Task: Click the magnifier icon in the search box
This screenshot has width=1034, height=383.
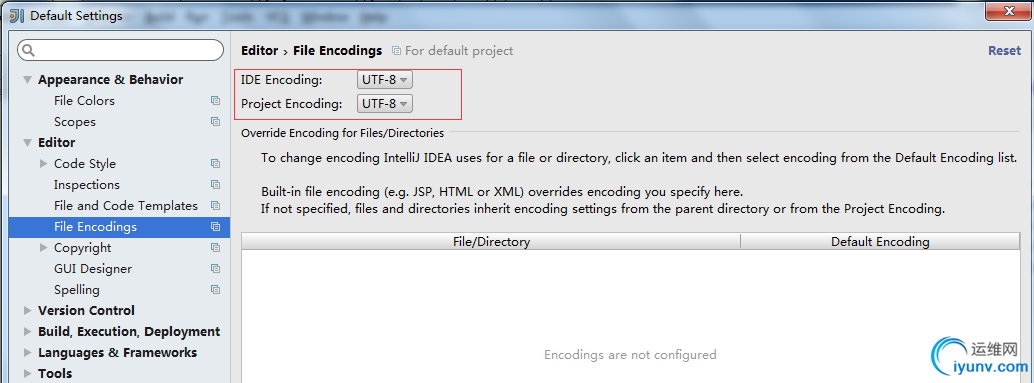Action: [29, 51]
